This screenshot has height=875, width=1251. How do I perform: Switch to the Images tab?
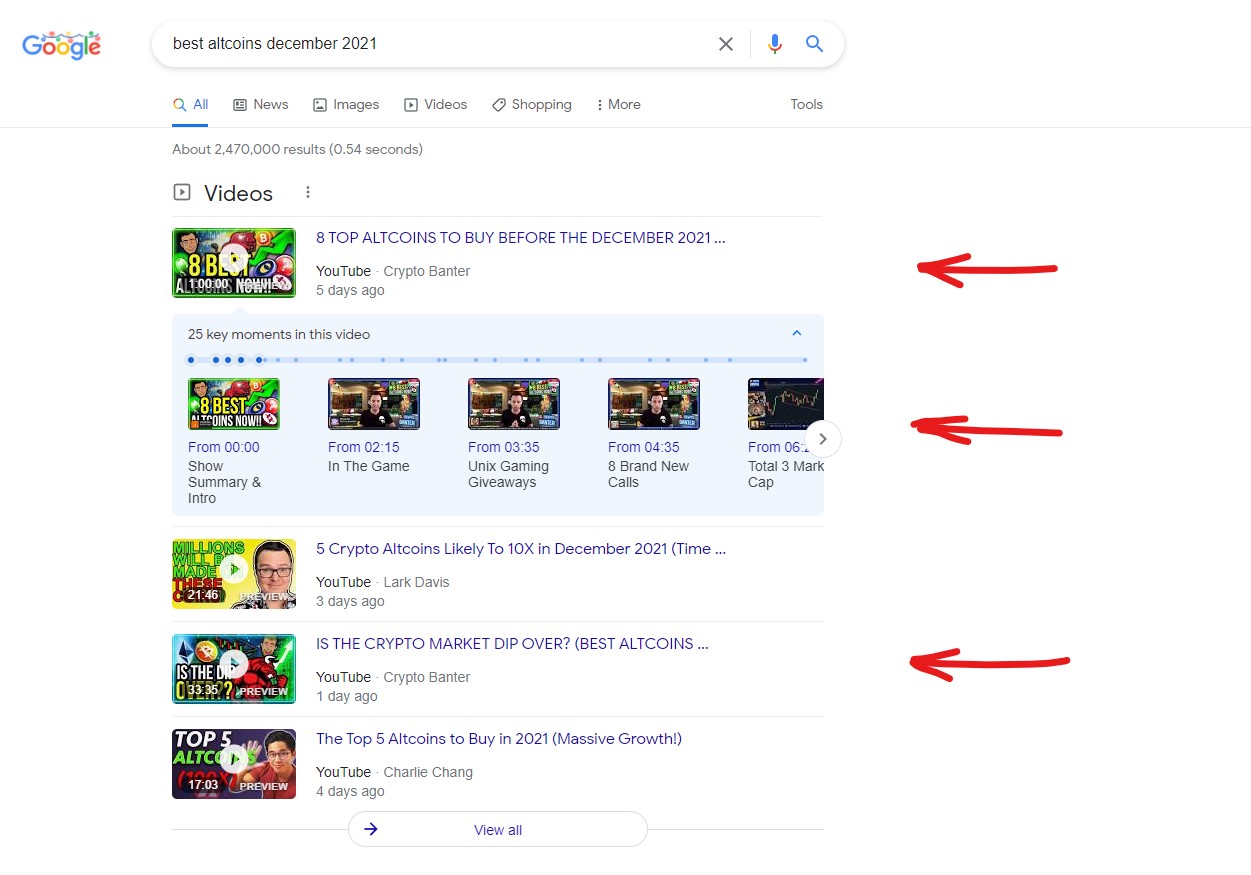(x=346, y=105)
